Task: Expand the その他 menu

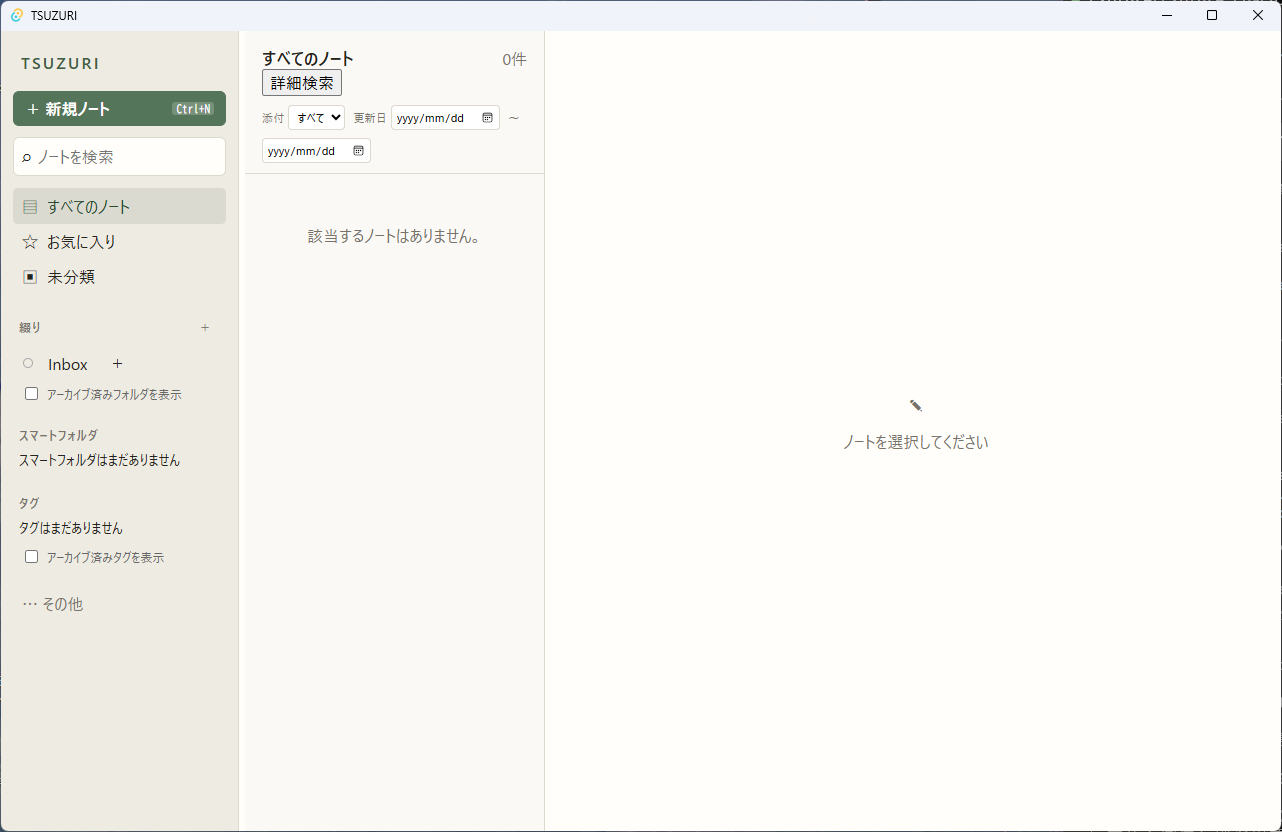Action: 53,604
